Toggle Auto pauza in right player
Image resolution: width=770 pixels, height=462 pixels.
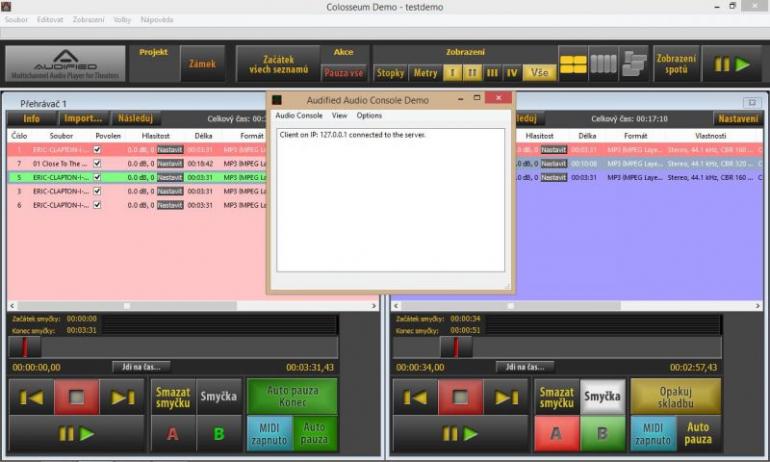point(698,434)
